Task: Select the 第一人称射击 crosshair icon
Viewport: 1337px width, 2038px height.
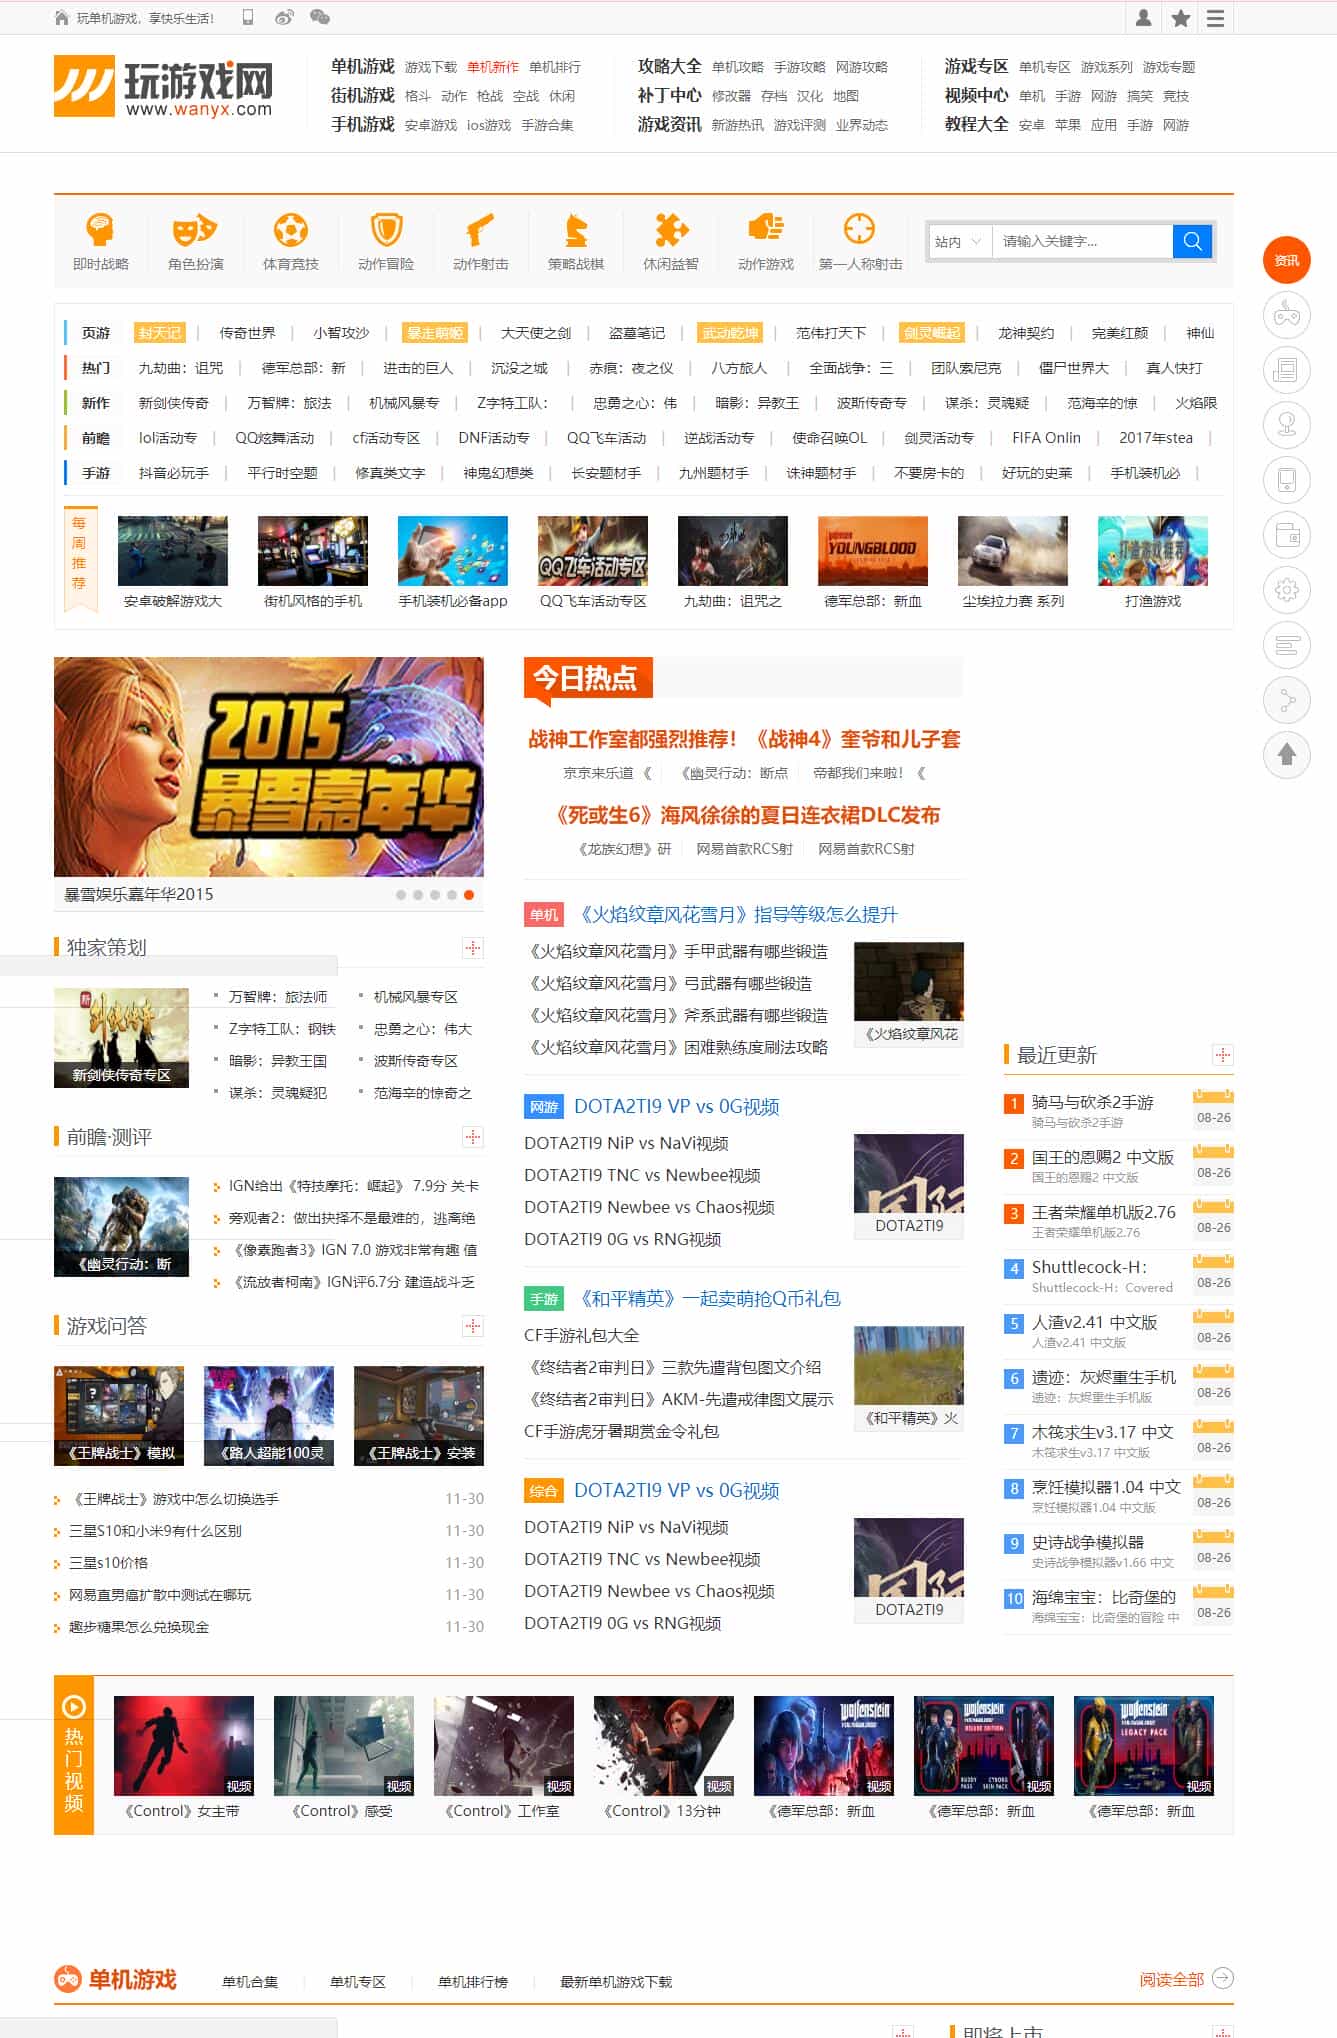Action: 860,229
